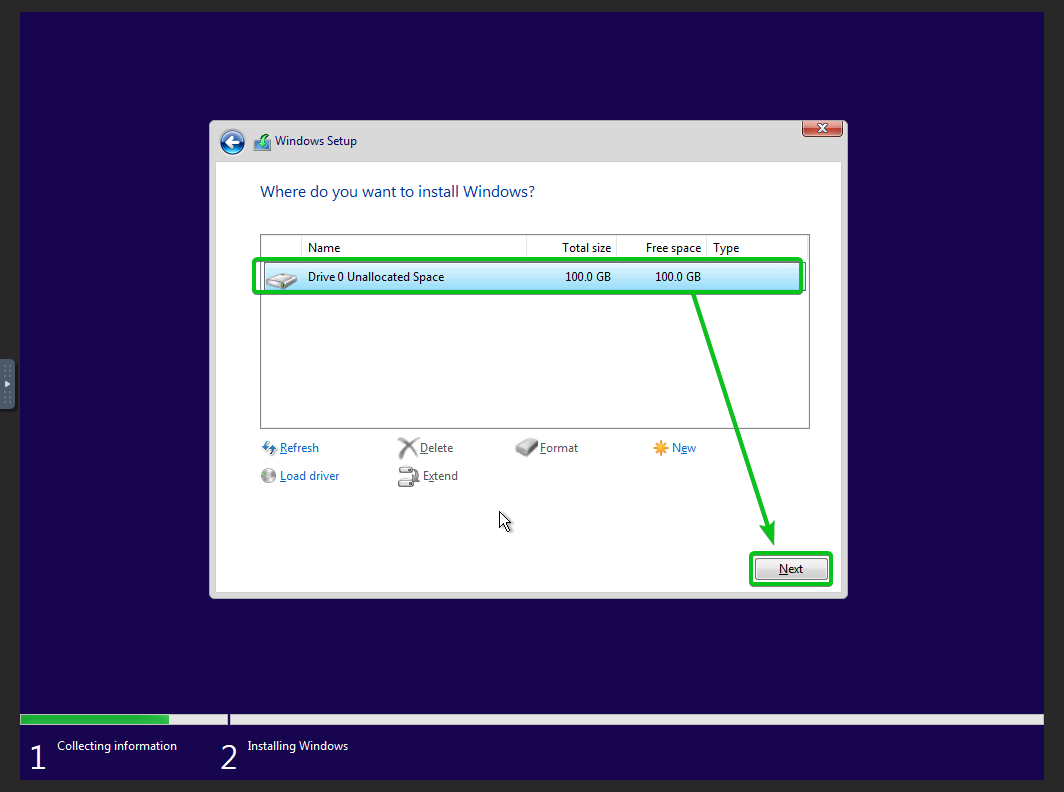The width and height of the screenshot is (1064, 792).
Task: Click the New star icon
Action: [x=660, y=448]
